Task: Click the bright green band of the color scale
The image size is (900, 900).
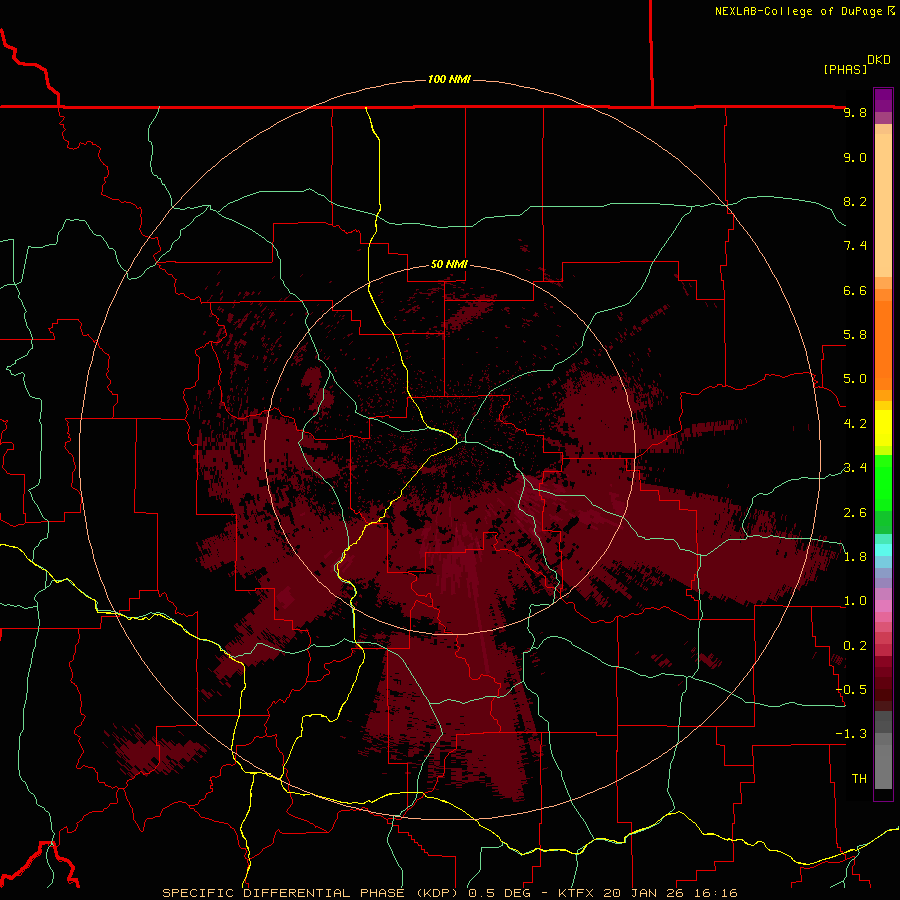Action: pyautogui.click(x=883, y=483)
